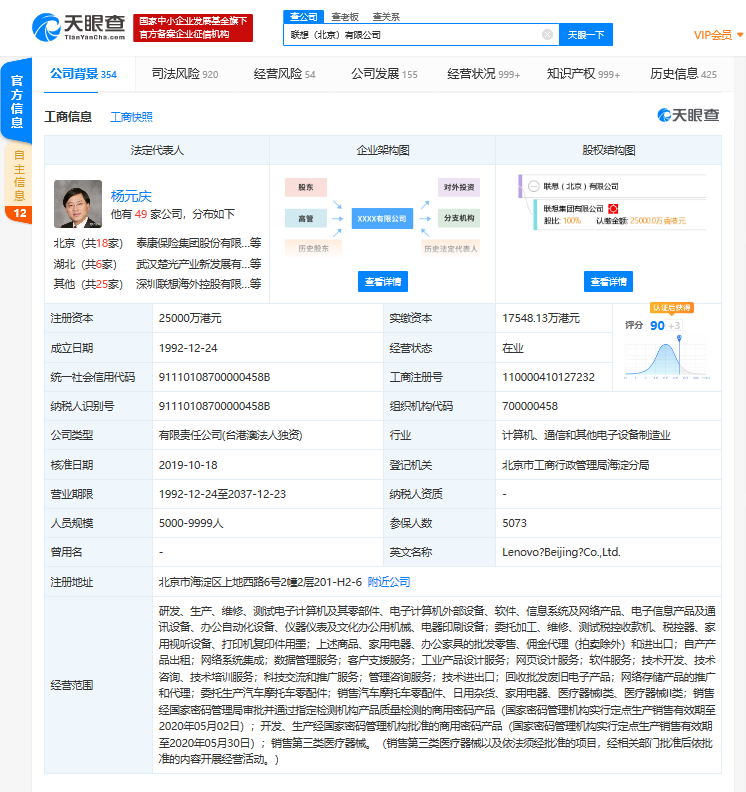
Task: Click the score value 90
Action: pos(657,325)
